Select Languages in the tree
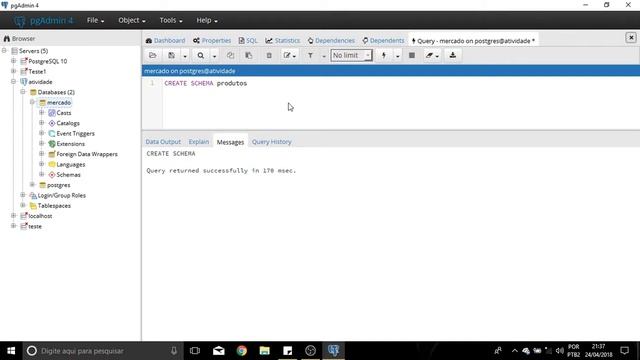Viewport: 640px width, 360px height. click(x=71, y=164)
